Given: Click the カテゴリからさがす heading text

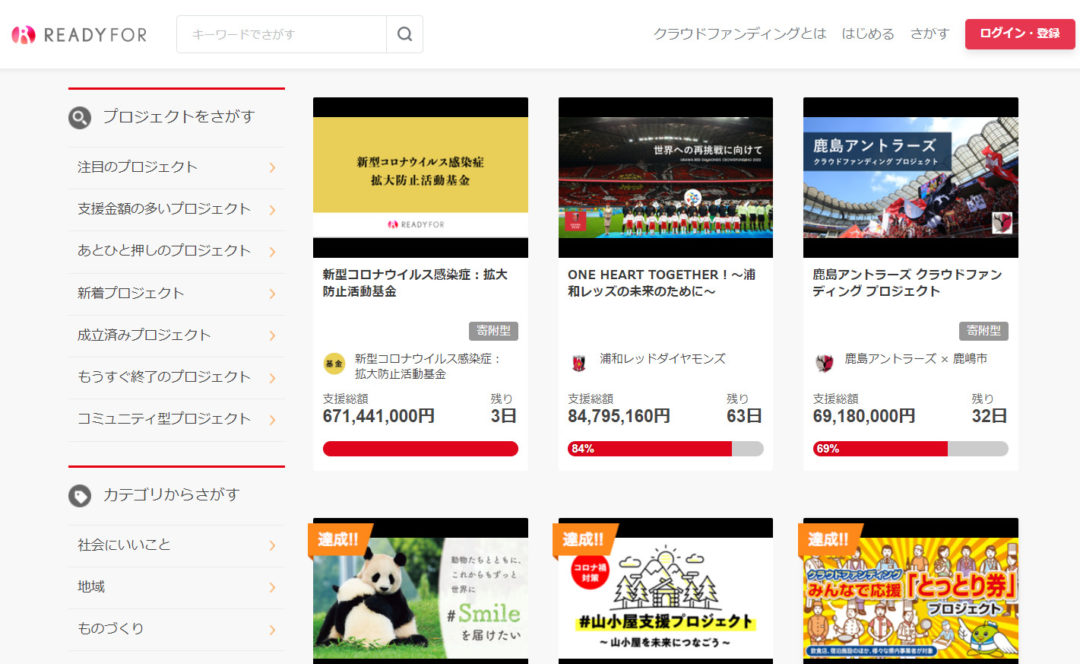Looking at the screenshot, I should [172, 495].
